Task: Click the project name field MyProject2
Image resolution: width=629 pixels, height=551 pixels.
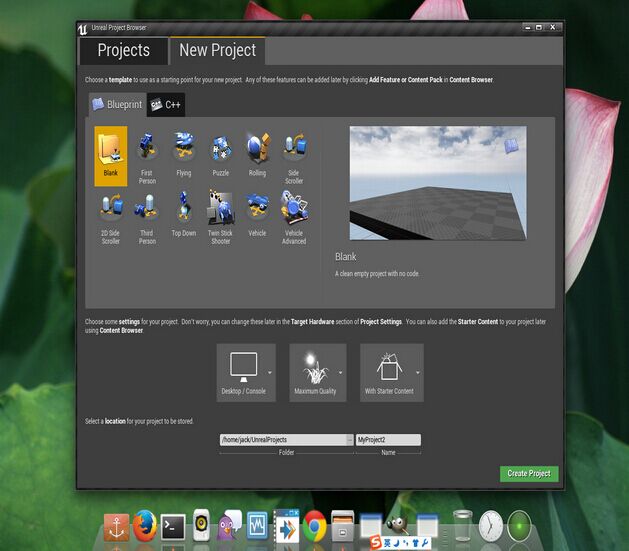Action: [388, 440]
